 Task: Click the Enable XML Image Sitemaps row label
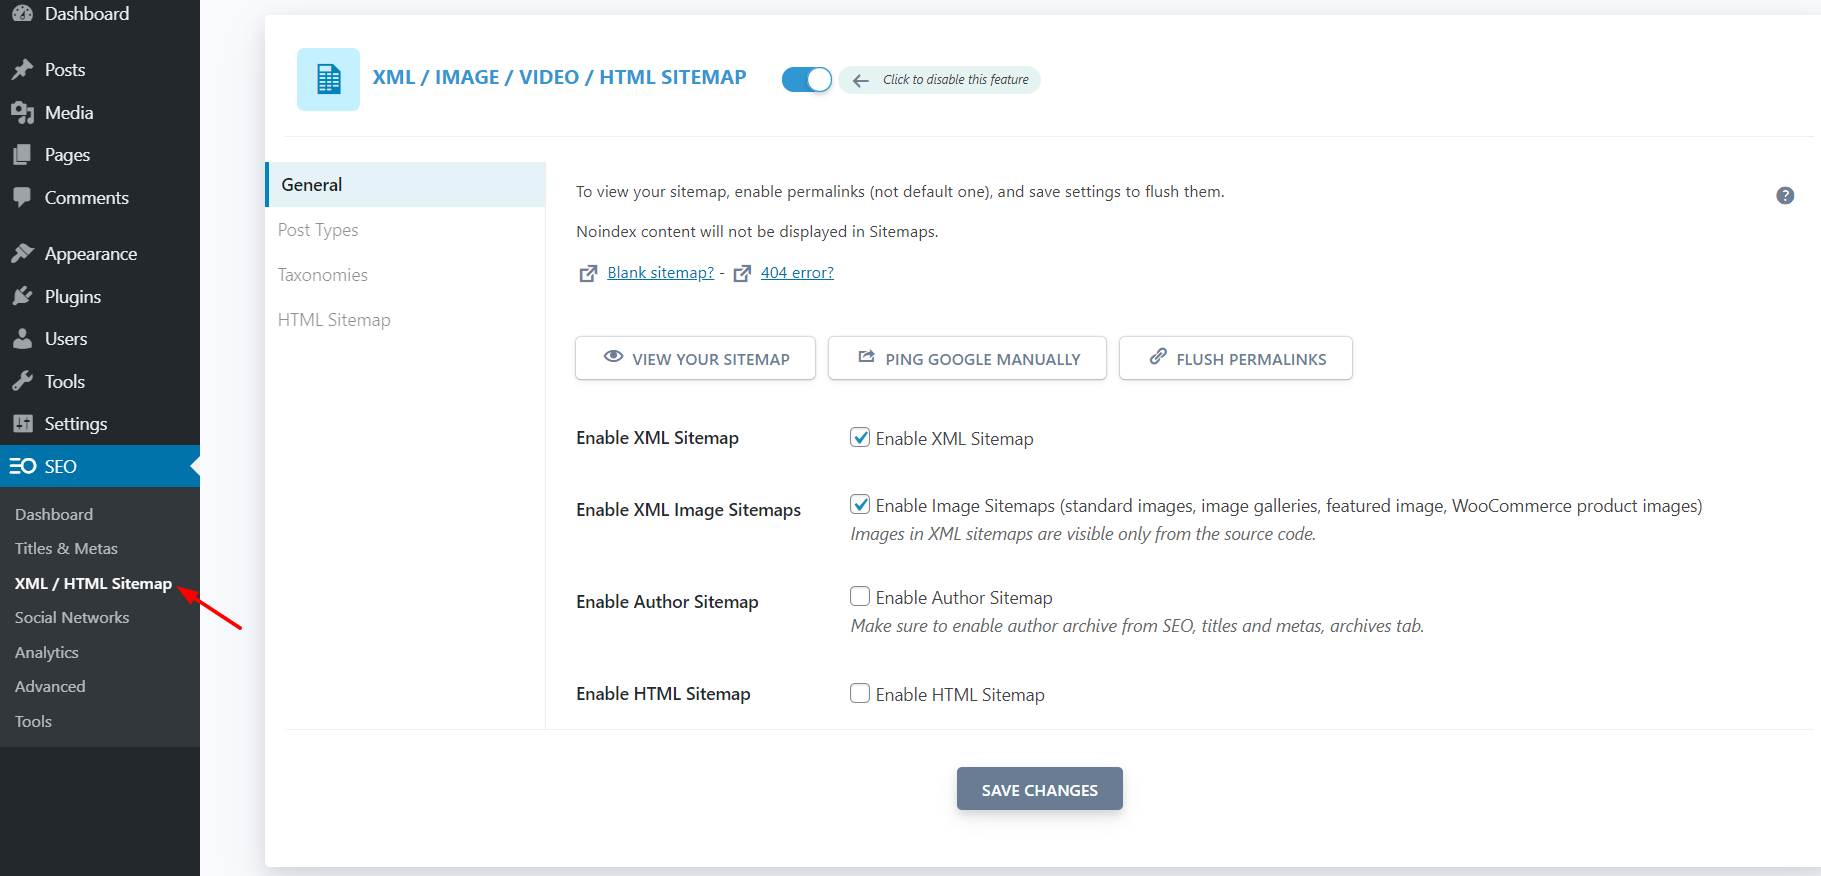(688, 510)
